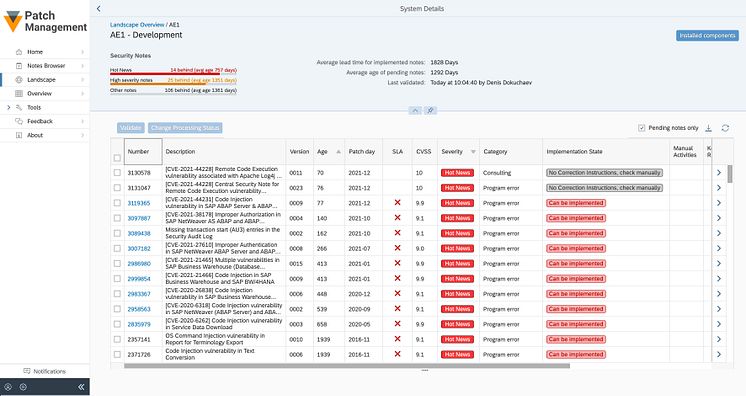This screenshot has height=396, width=746.
Task: Expand the Tools tree item
Action: (x=9, y=108)
